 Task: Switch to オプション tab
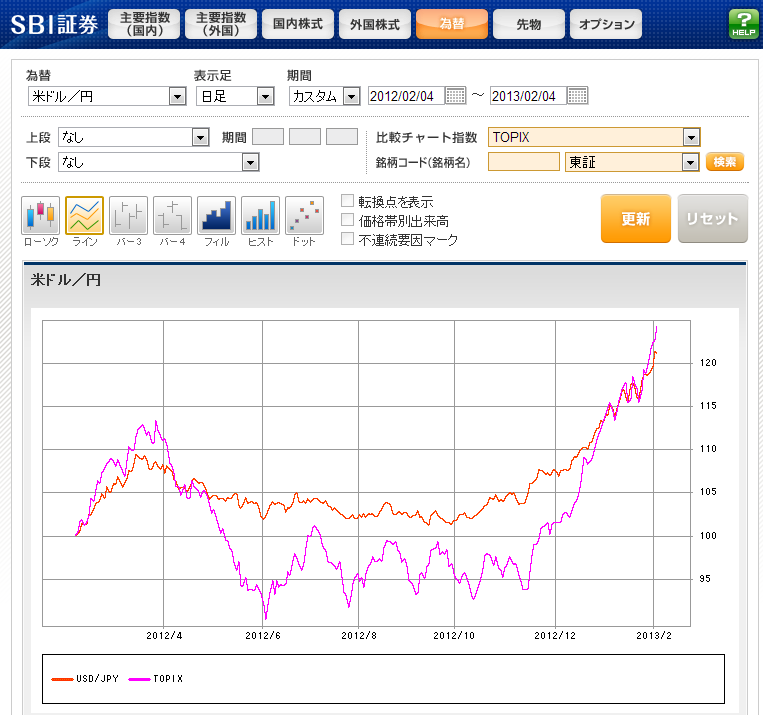[606, 24]
